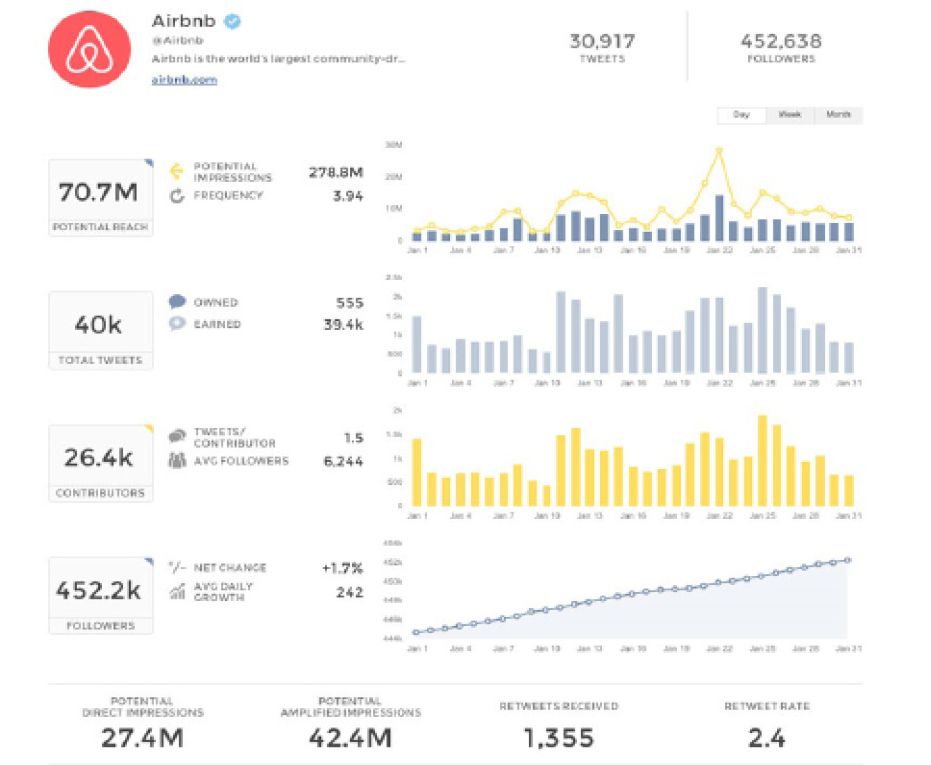
Task: Click the Potential Impressions value 278.8M
Action: [x=335, y=172]
